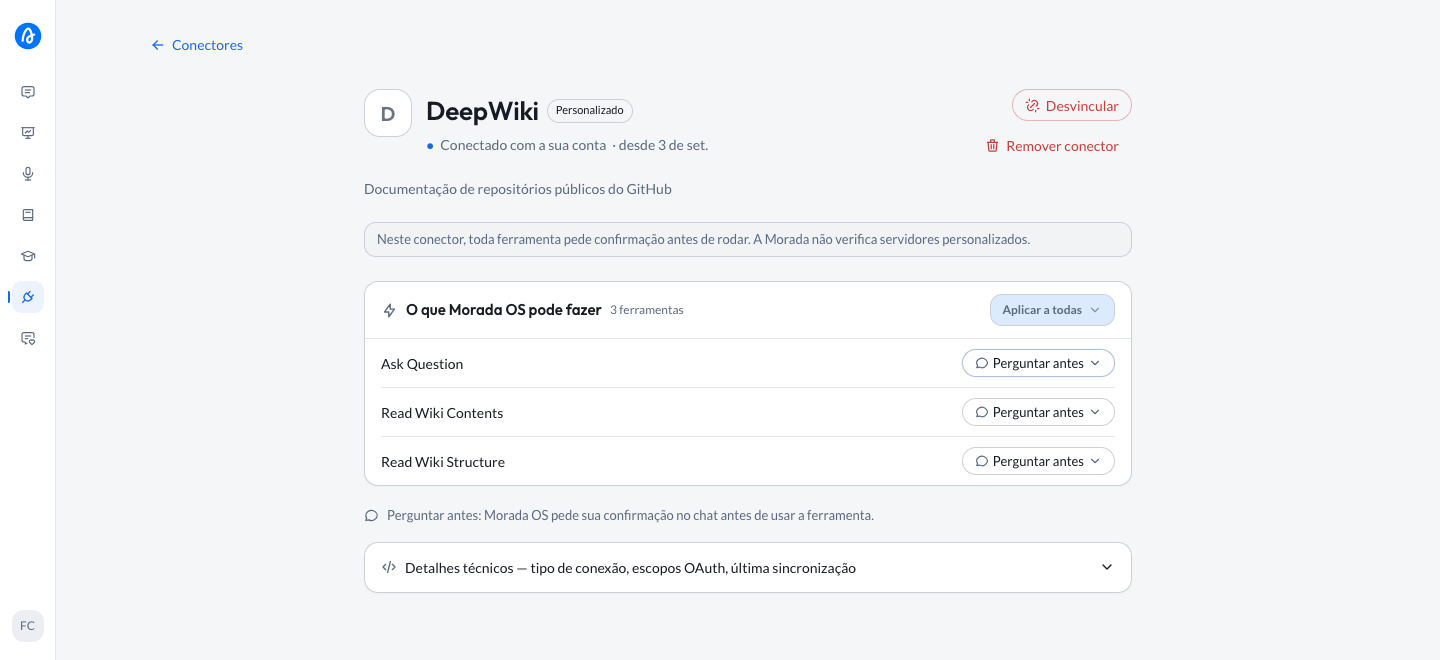Screen dimensions: 1440x660
Task: Click the '3 ferramentas' count text
Action: (647, 310)
